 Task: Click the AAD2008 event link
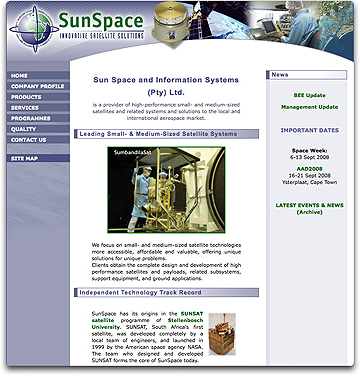pos(310,169)
